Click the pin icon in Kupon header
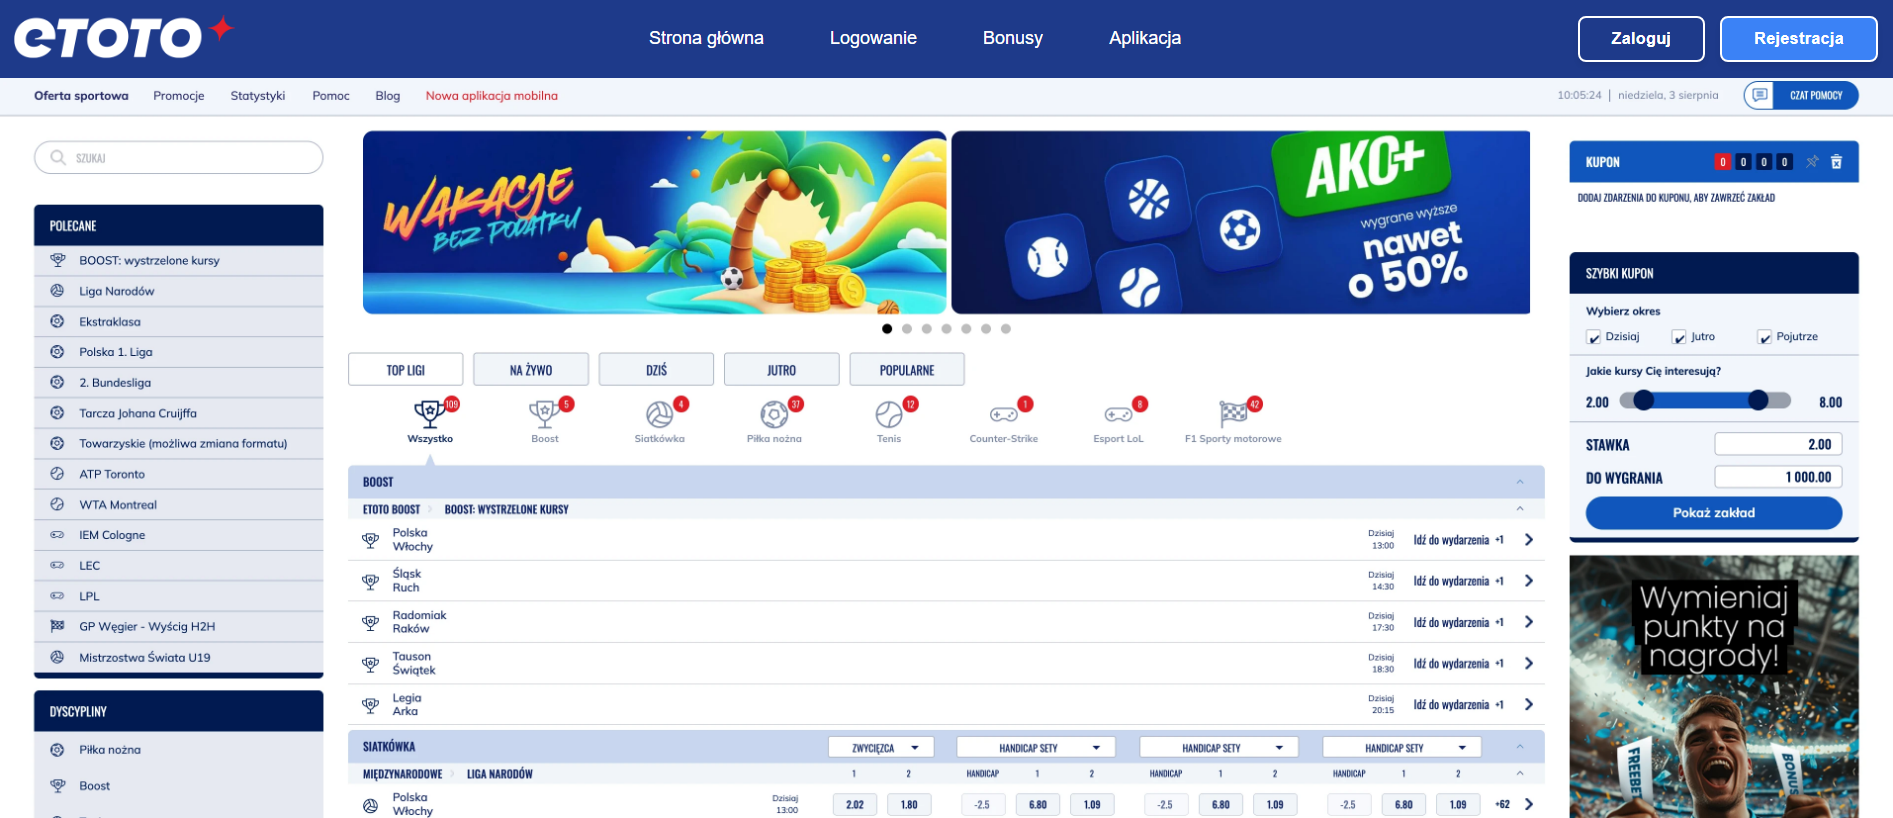The width and height of the screenshot is (1893, 818). pyautogui.click(x=1812, y=162)
